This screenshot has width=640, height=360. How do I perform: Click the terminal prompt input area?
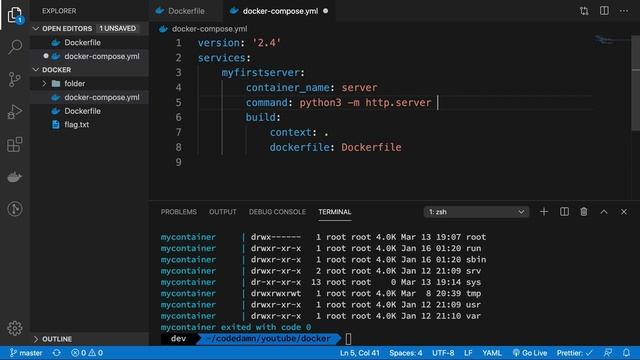(348, 339)
